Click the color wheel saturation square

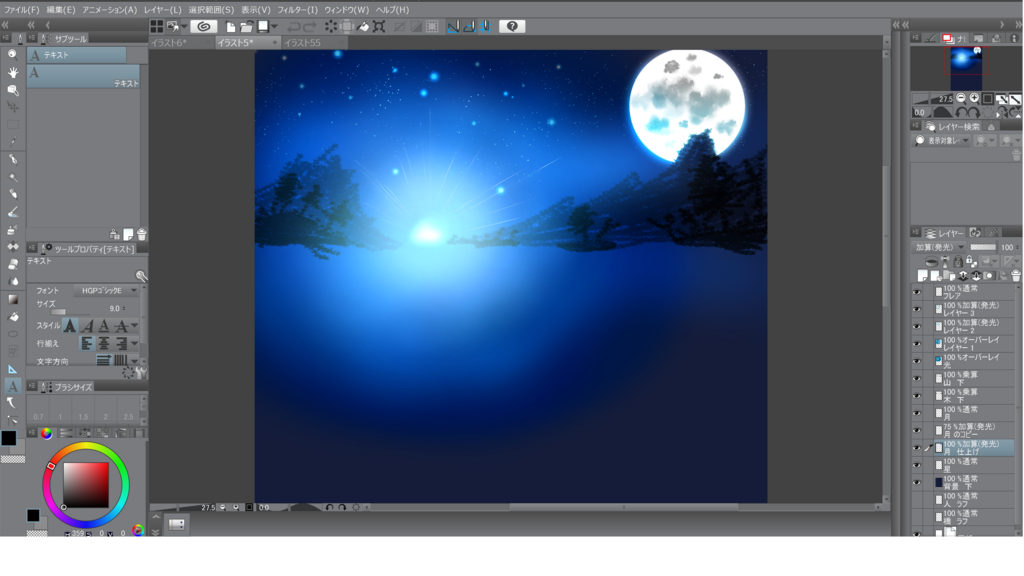click(86, 485)
